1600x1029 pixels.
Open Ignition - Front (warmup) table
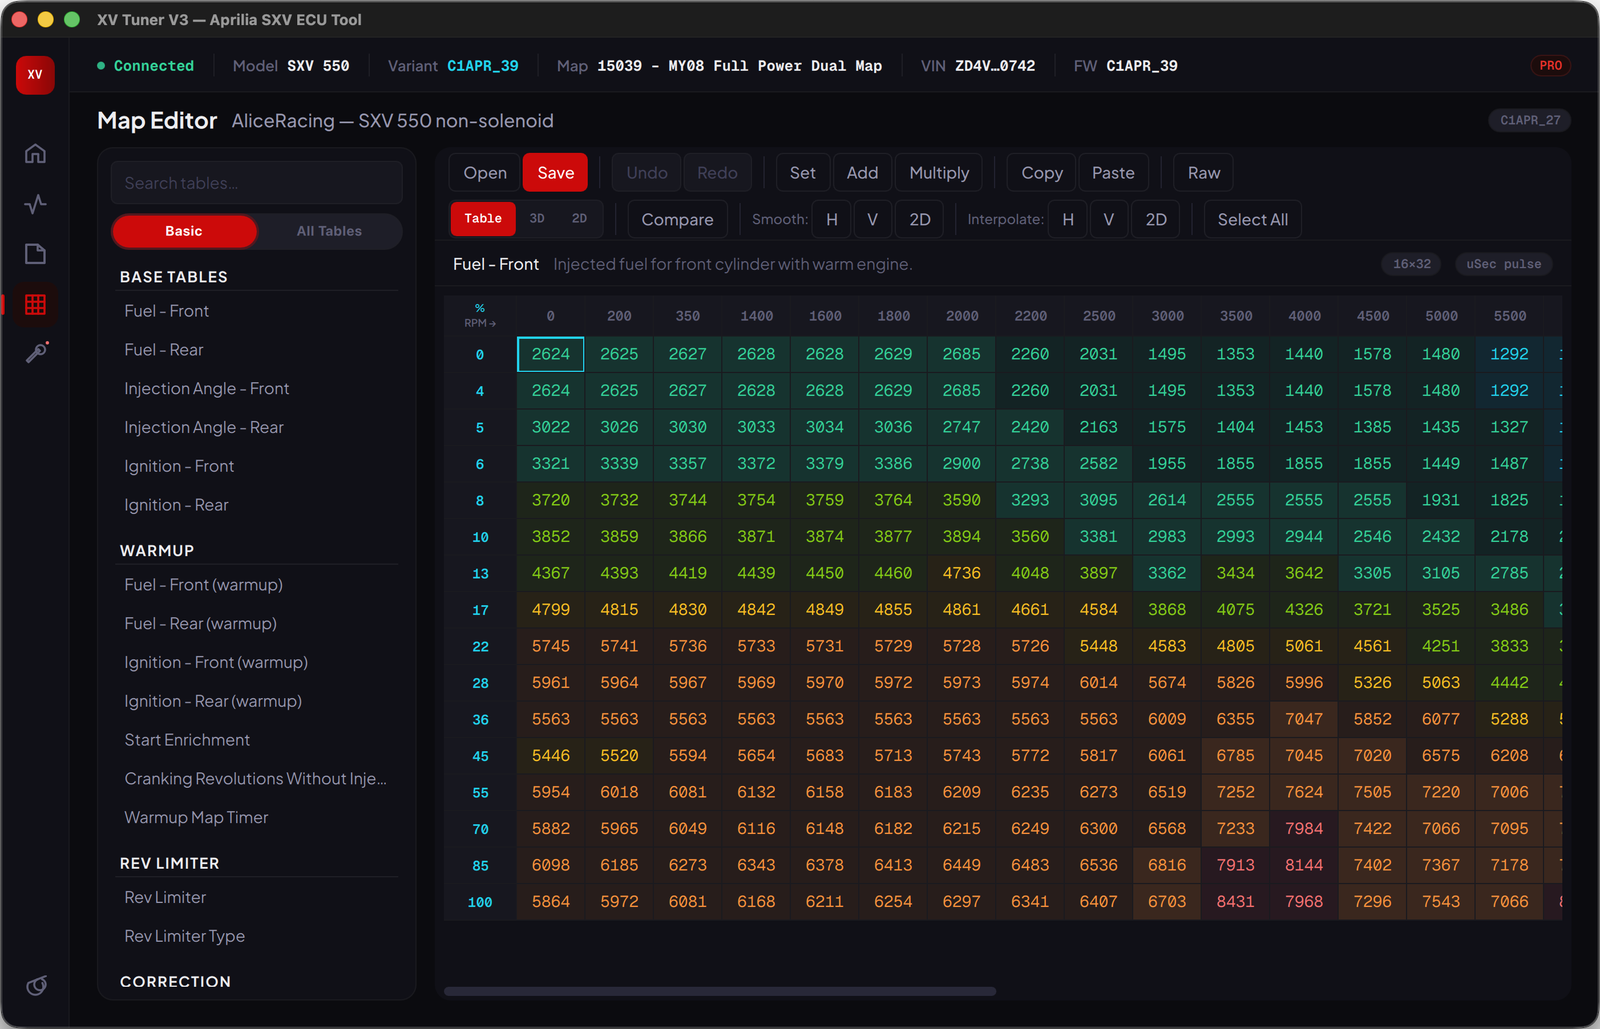tap(257, 663)
